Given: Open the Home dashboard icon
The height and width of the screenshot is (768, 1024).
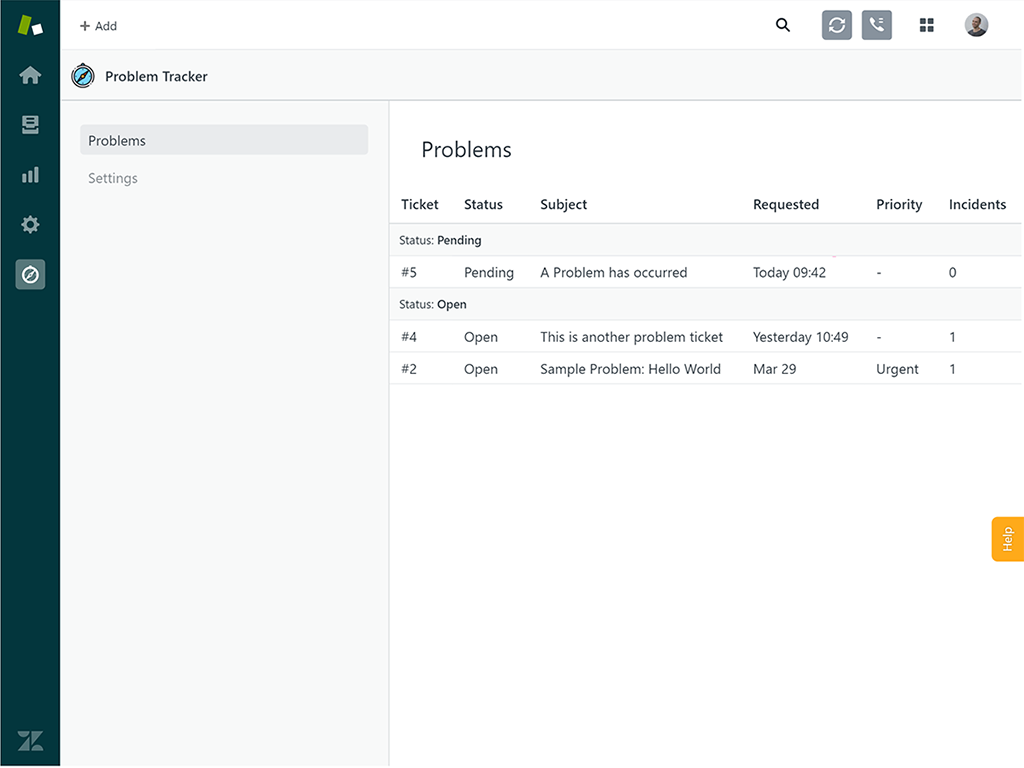Looking at the screenshot, I should point(30,74).
